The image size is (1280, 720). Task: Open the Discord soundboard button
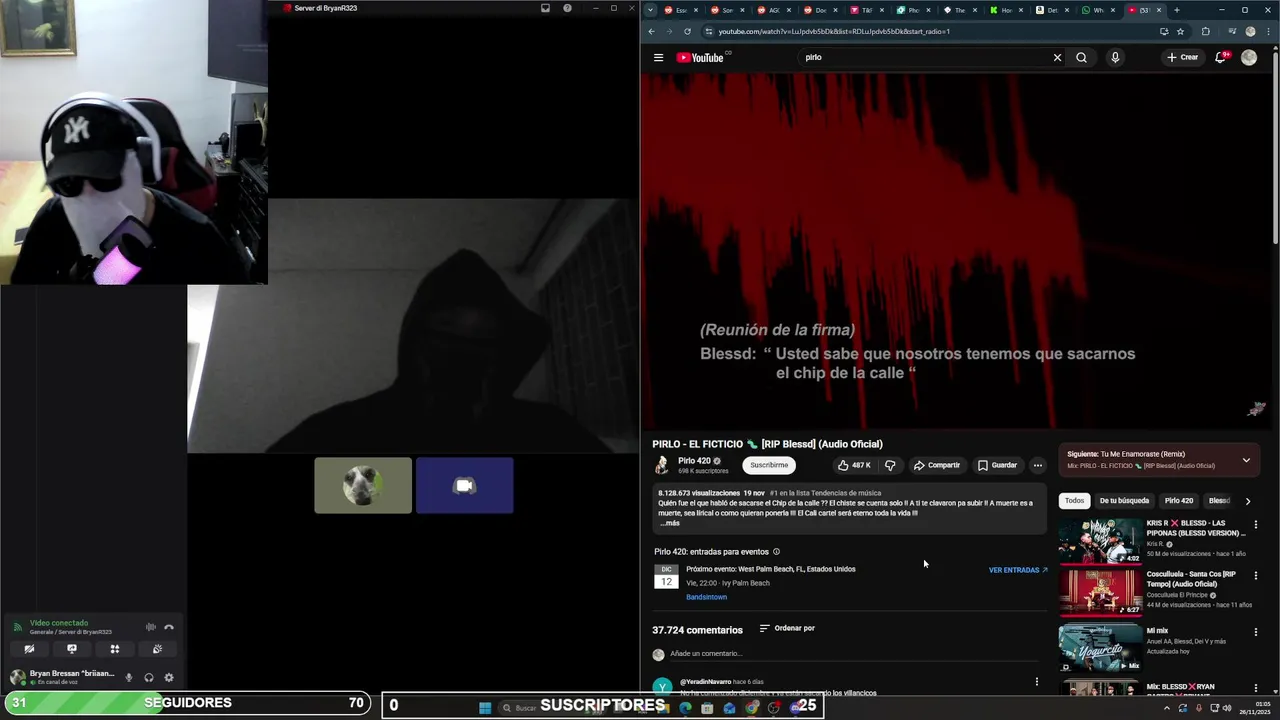tap(157, 649)
